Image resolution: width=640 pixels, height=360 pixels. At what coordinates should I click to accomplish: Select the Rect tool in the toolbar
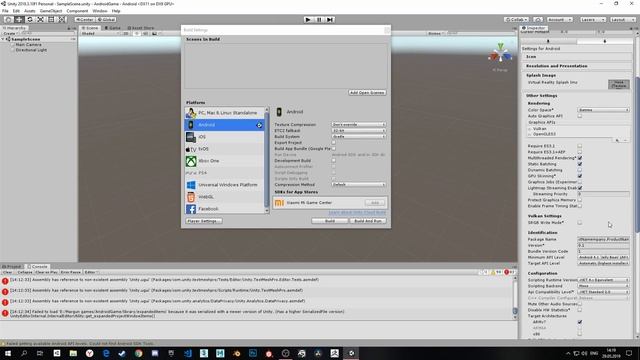pos(51,20)
